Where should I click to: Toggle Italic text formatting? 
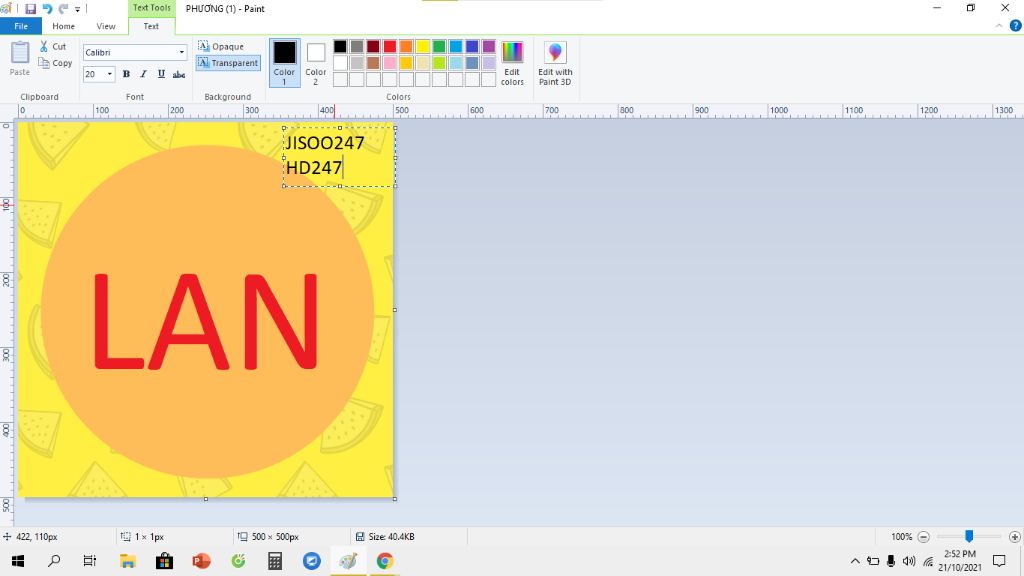(x=144, y=74)
